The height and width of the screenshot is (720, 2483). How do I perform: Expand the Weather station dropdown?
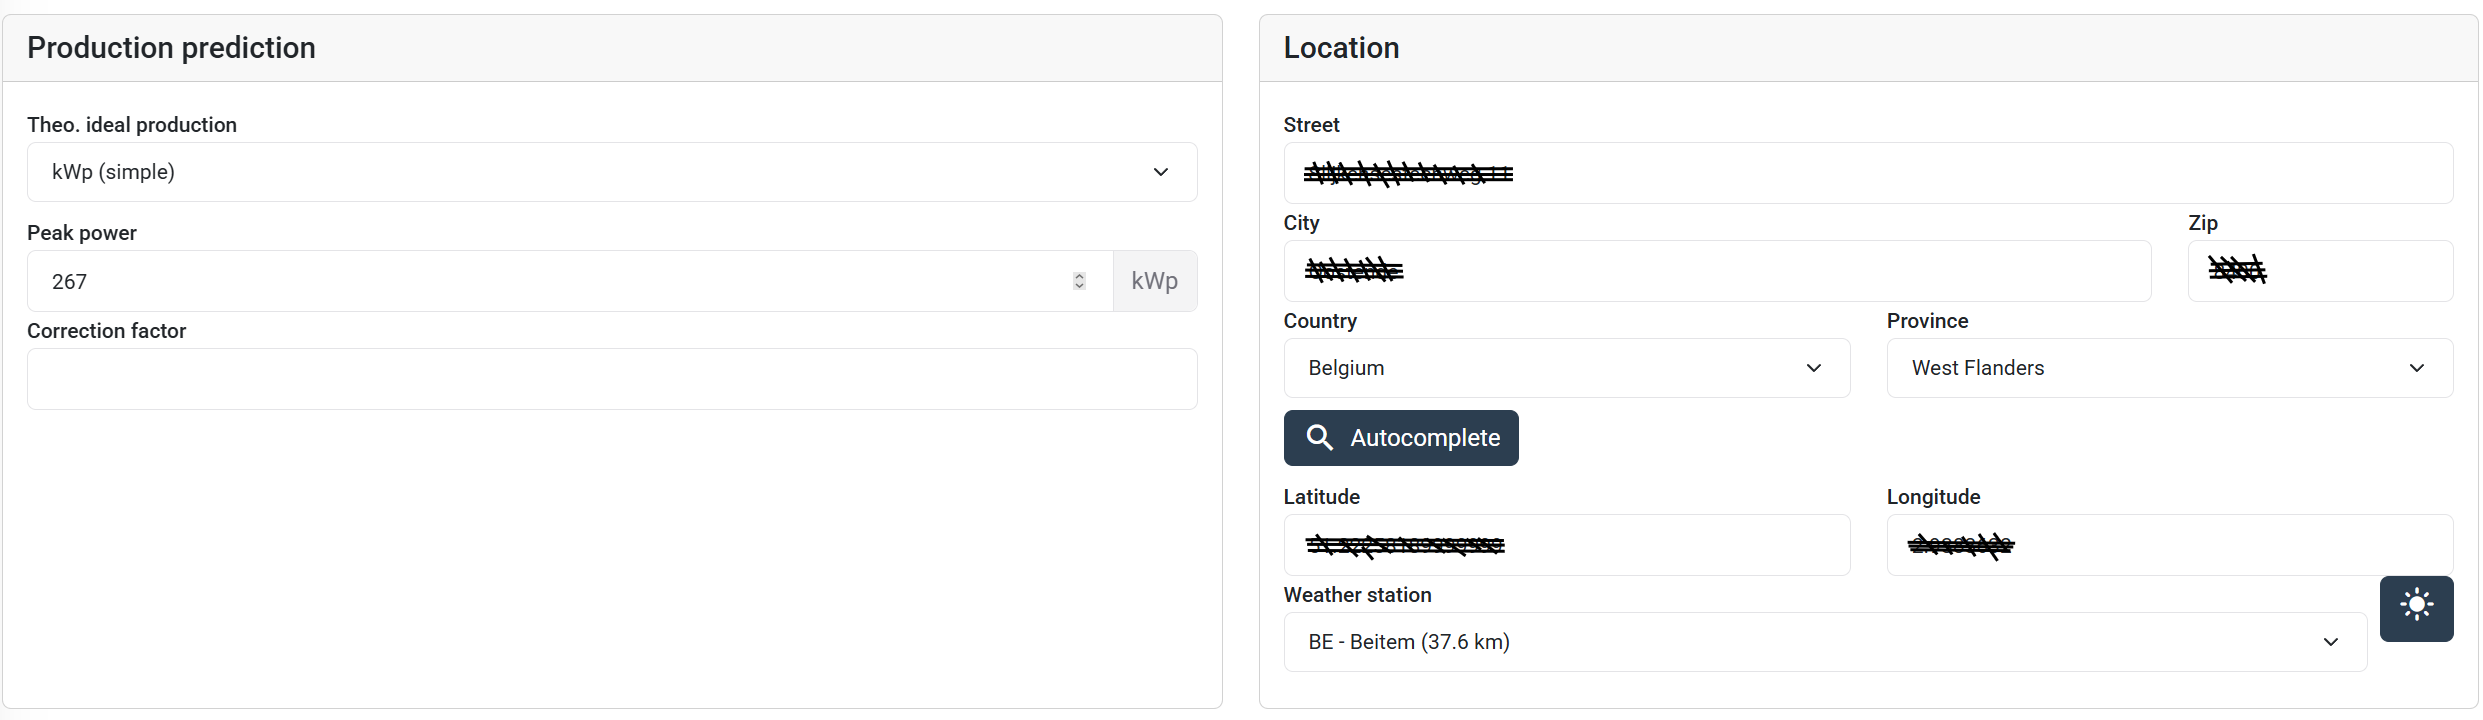pyautogui.click(x=1824, y=642)
